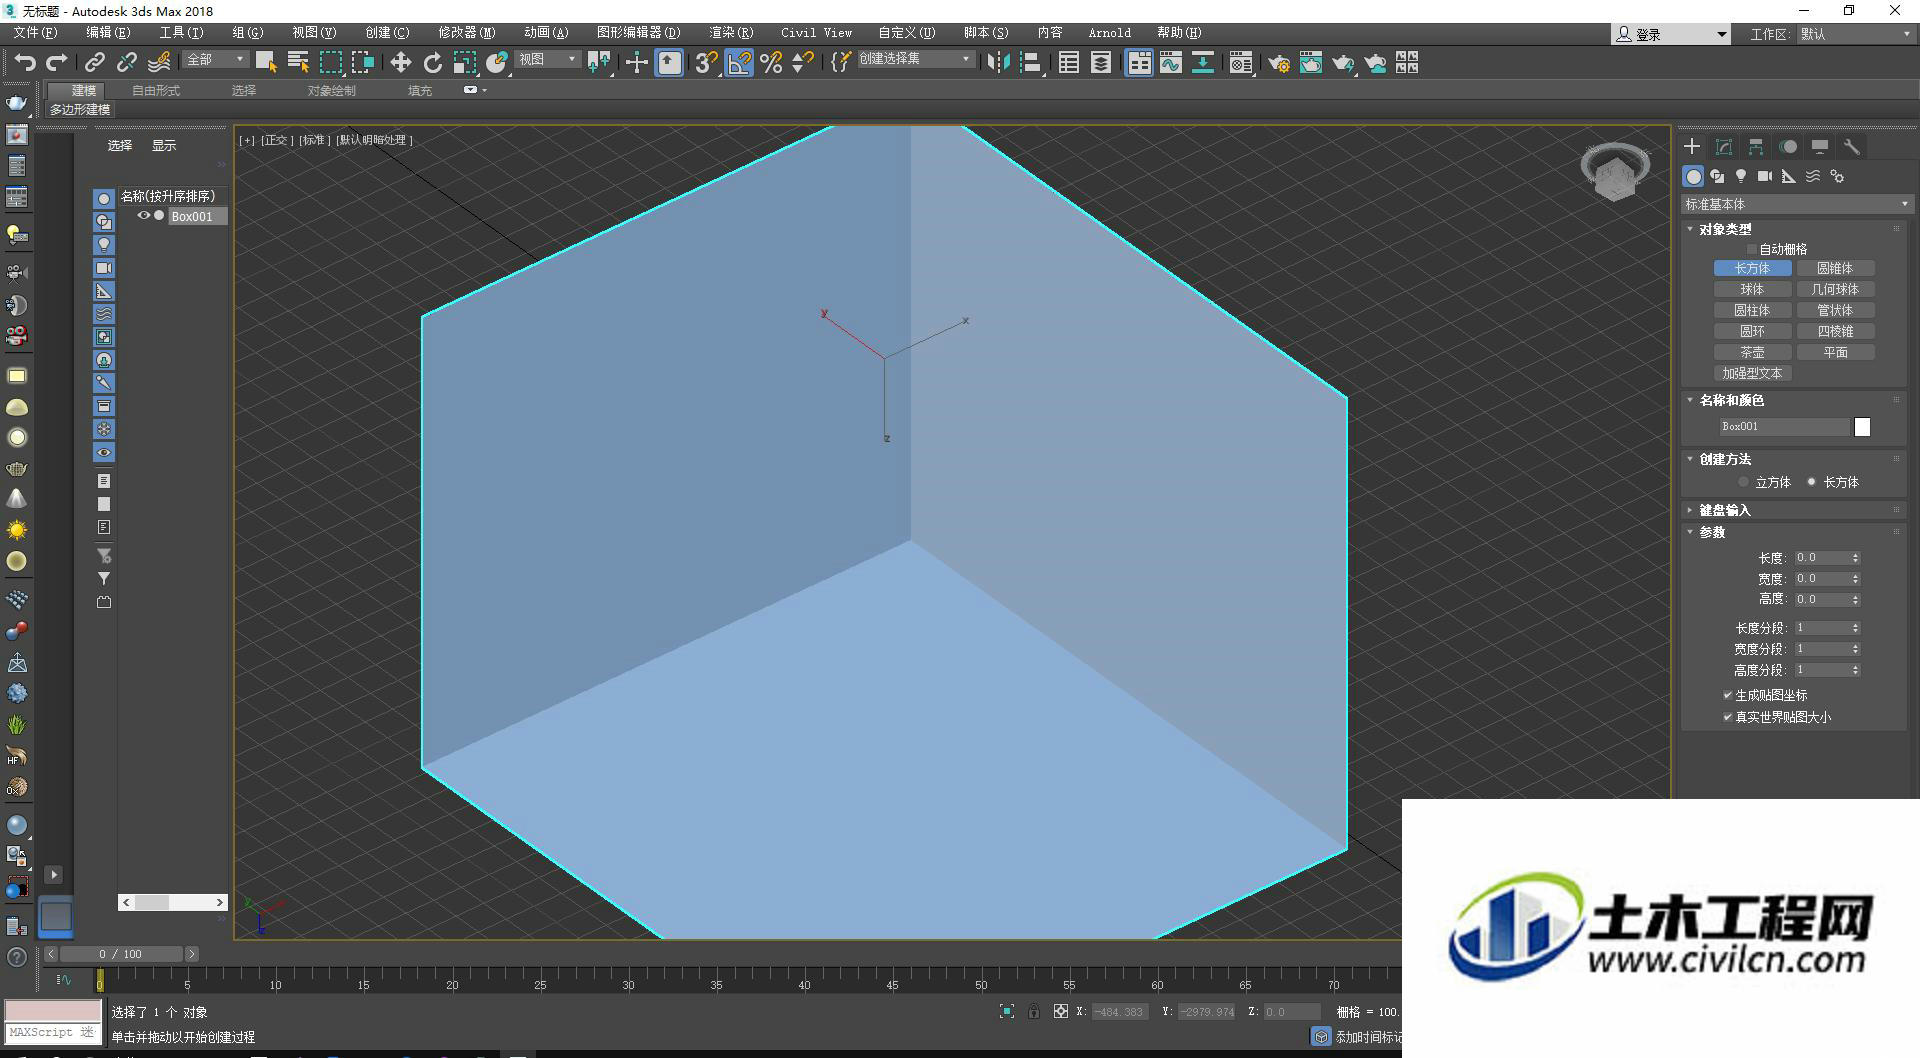The height and width of the screenshot is (1058, 1920).
Task: Click the Rectangular Selection Region icon
Action: tap(330, 62)
